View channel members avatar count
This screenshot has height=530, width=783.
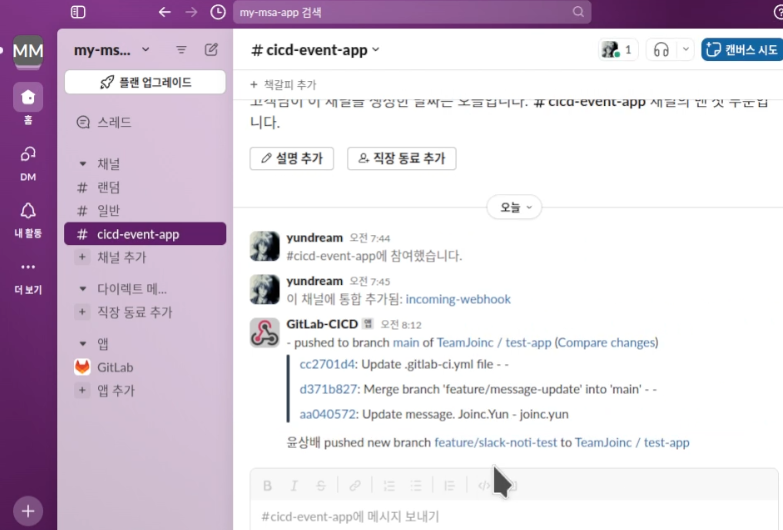[x=618, y=49]
